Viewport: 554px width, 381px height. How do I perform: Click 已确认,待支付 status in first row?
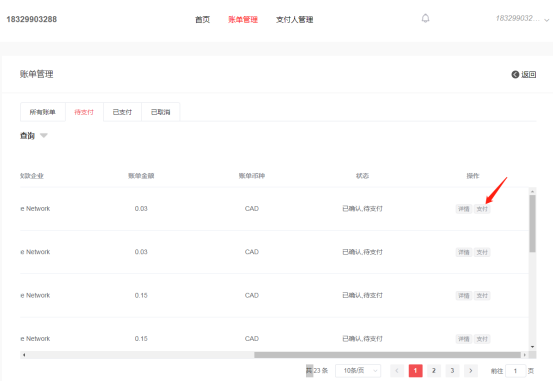[362, 209]
